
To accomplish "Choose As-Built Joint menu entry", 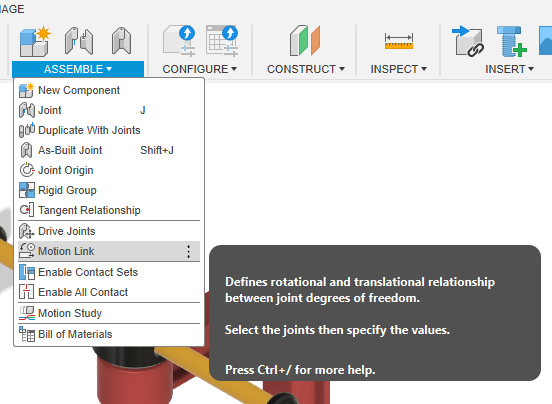I will point(109,151).
